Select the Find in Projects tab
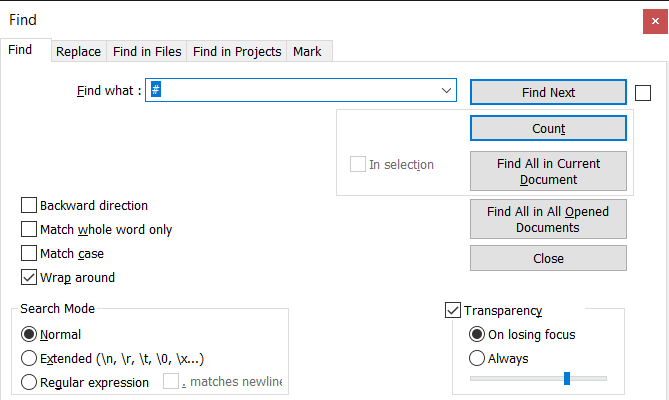The image size is (669, 400). point(237,52)
